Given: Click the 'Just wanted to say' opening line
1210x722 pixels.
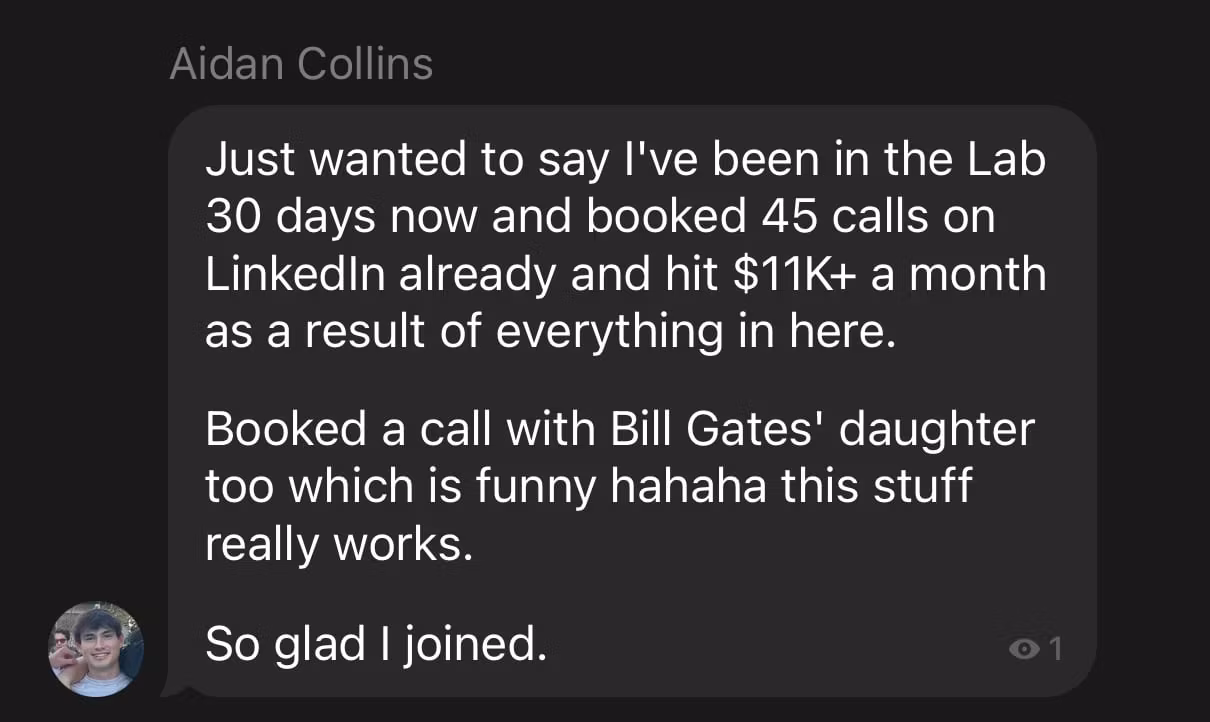Looking at the screenshot, I should click(400, 162).
